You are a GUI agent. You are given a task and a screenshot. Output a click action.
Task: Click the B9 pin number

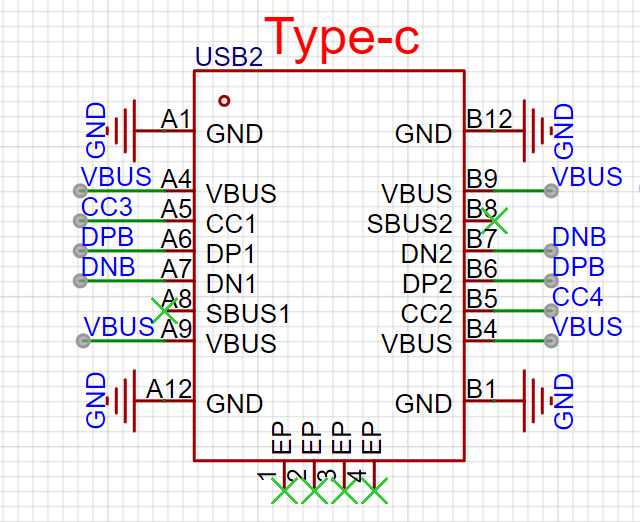(482, 179)
